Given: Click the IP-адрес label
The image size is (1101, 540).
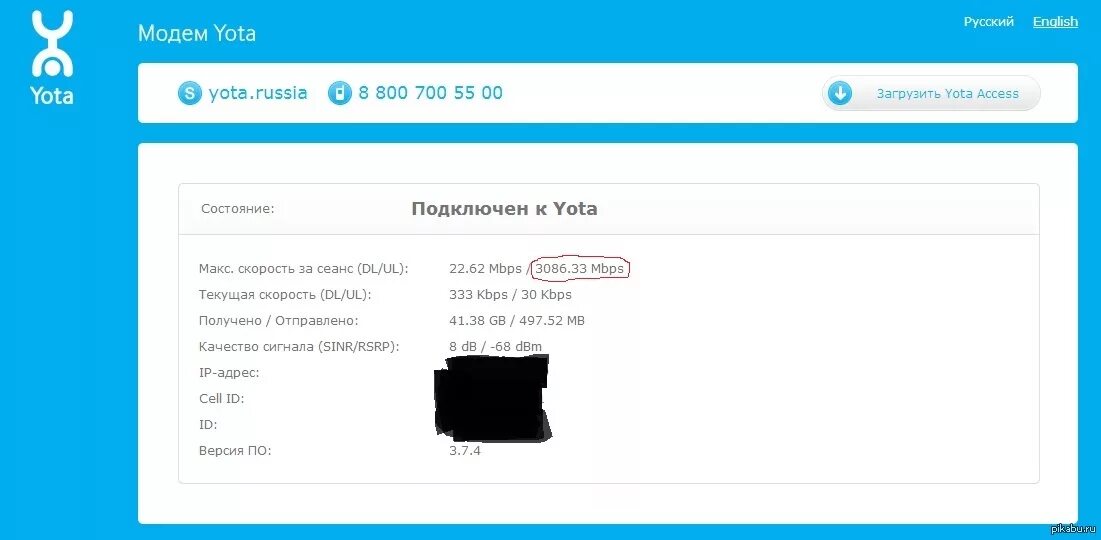Looking at the screenshot, I should pos(229,373).
